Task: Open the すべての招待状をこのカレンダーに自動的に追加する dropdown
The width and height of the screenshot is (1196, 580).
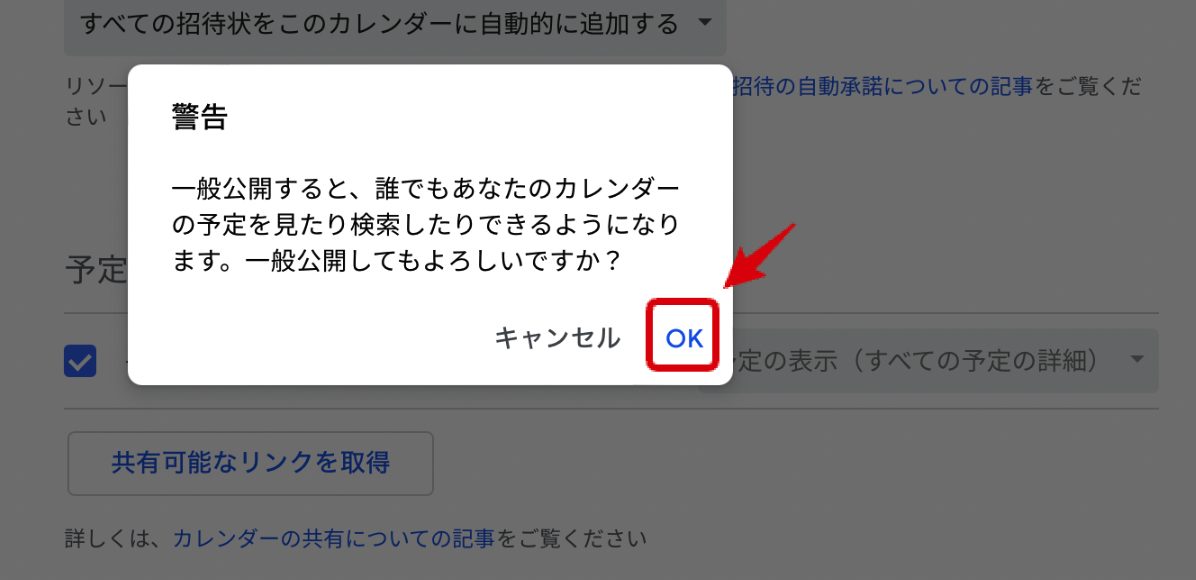Action: tap(395, 24)
